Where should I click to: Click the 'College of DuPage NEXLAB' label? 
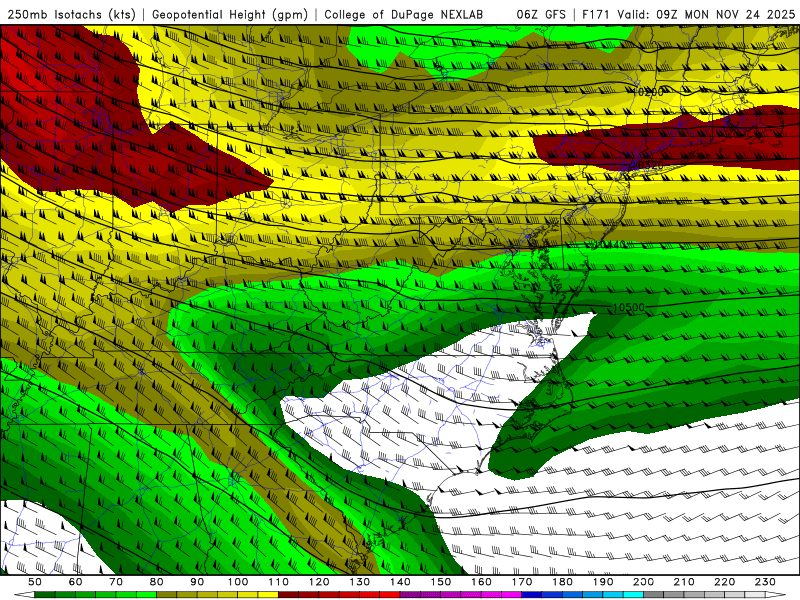(x=403, y=14)
